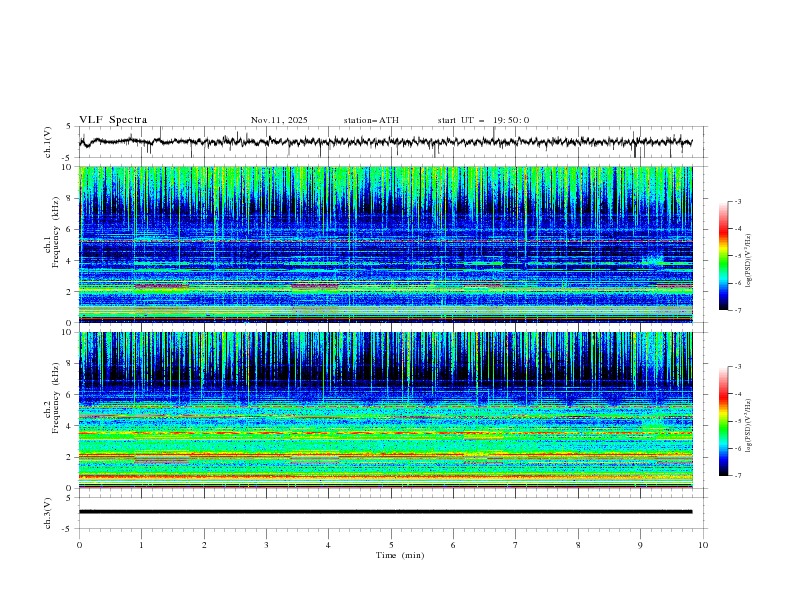The width and height of the screenshot is (792, 612).
Task: Click the -3 label on upper color scale
Action: coord(738,202)
